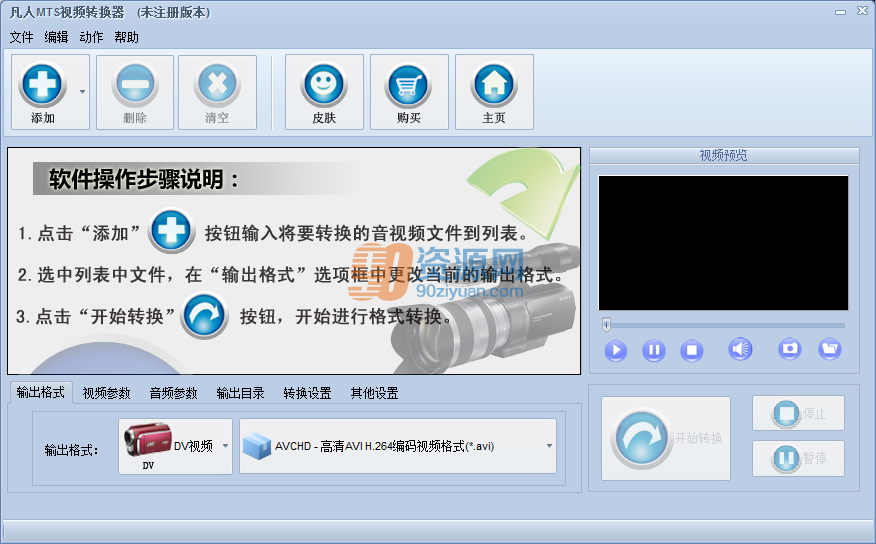Take a snapshot with camera icon

[789, 349]
